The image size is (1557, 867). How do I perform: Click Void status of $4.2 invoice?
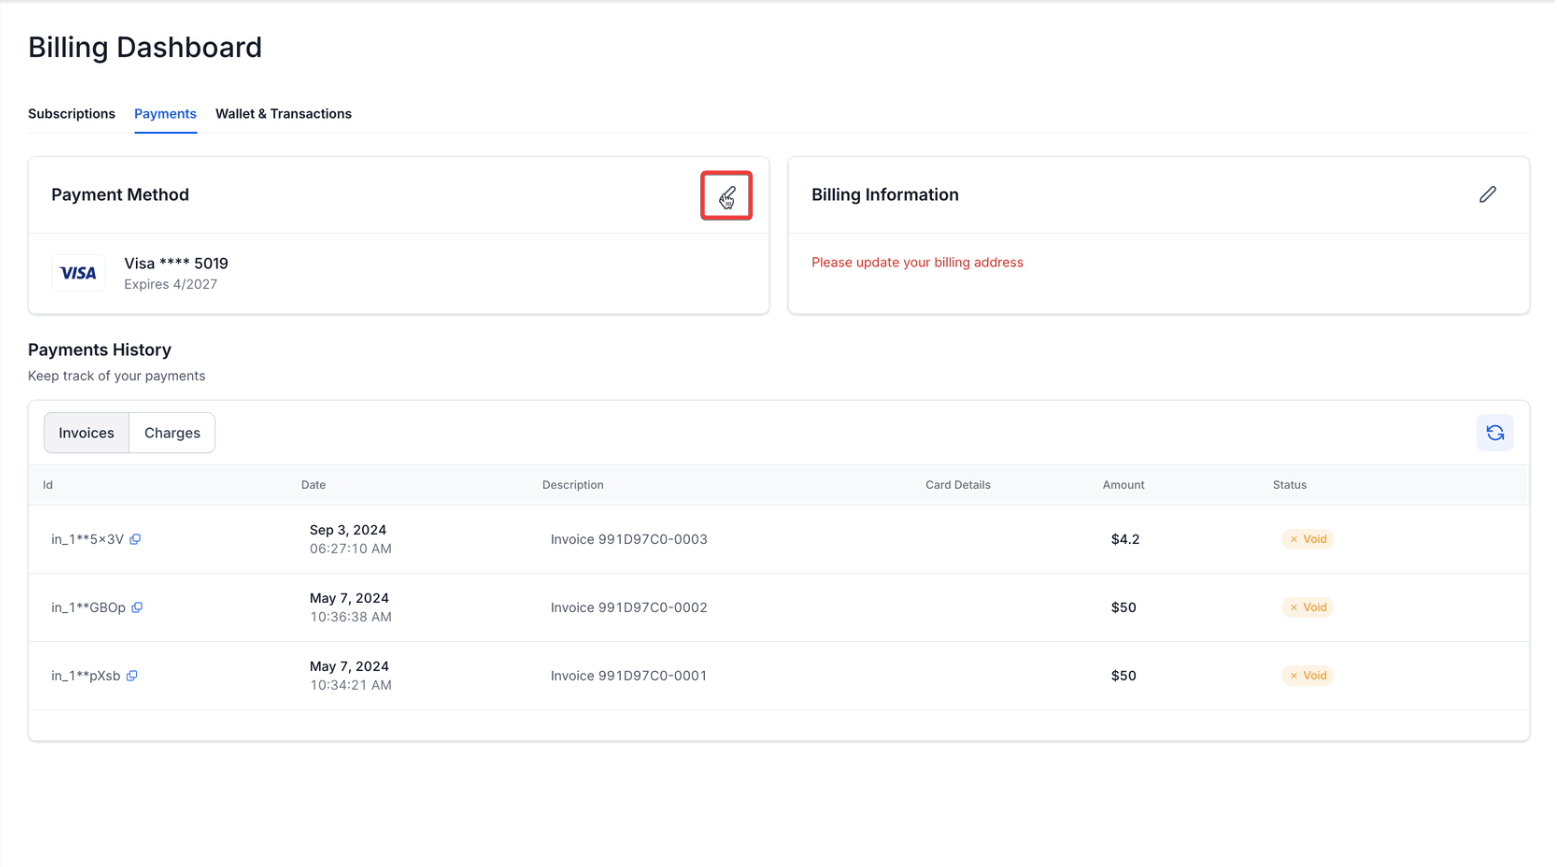click(x=1307, y=539)
